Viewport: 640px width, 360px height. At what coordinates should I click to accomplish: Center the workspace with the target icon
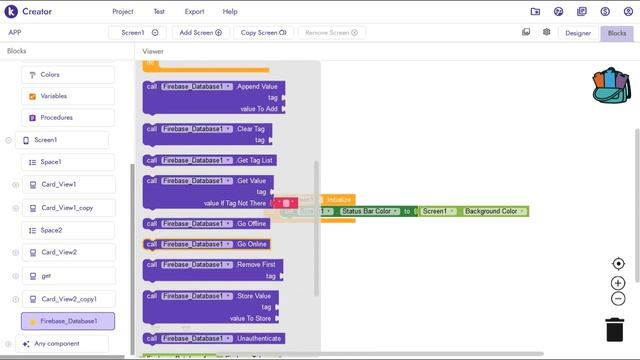pos(618,264)
